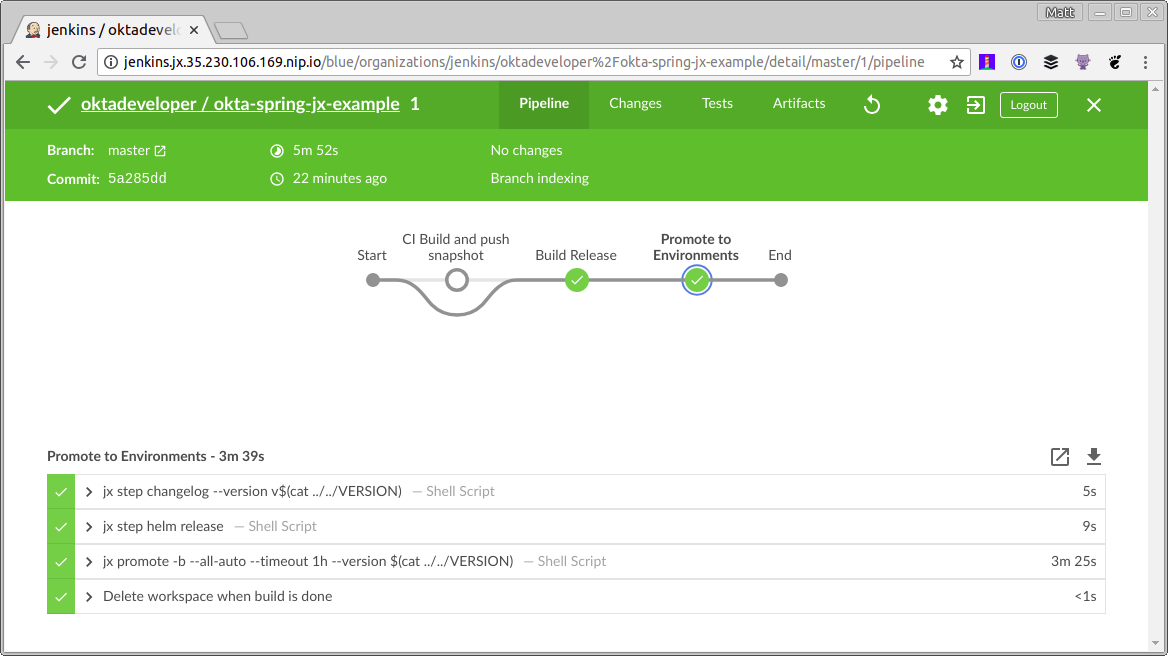Expand the jx promote step log

point(89,562)
